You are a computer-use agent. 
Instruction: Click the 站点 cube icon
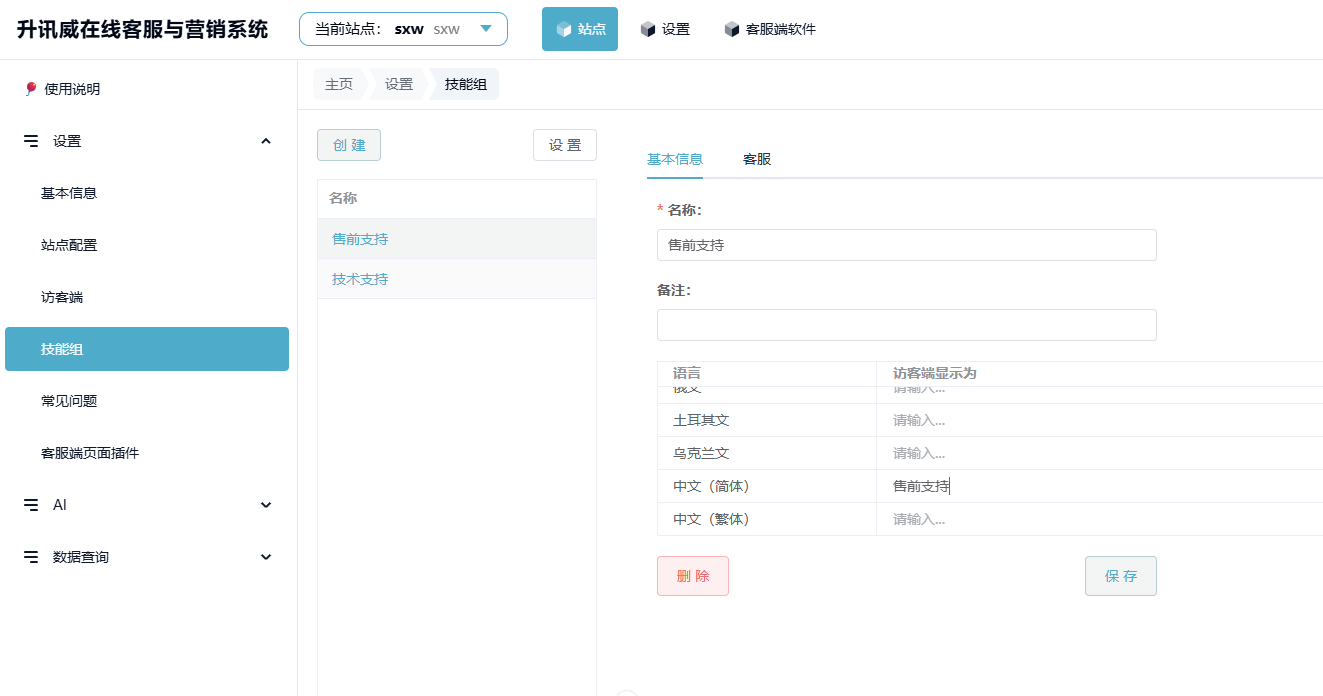[x=564, y=29]
